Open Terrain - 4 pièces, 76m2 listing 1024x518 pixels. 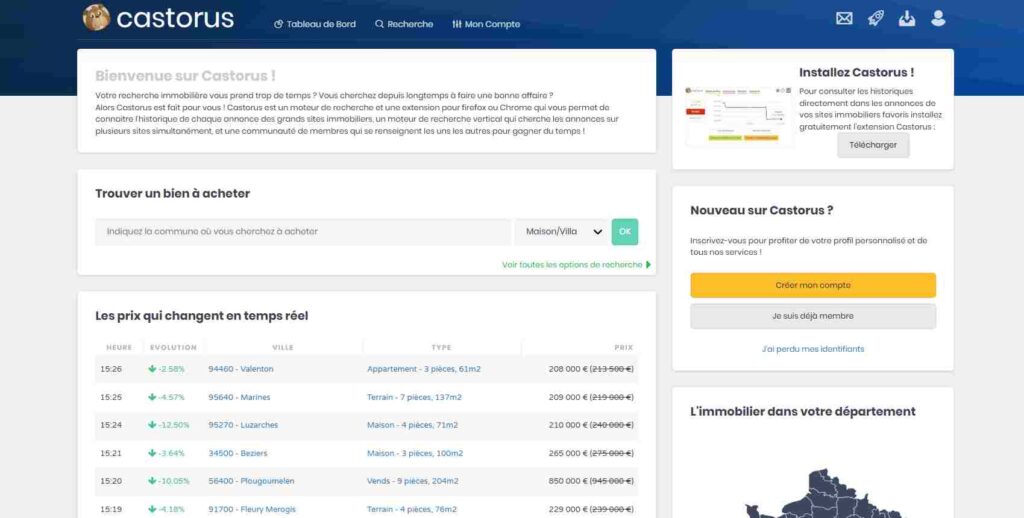(x=412, y=510)
